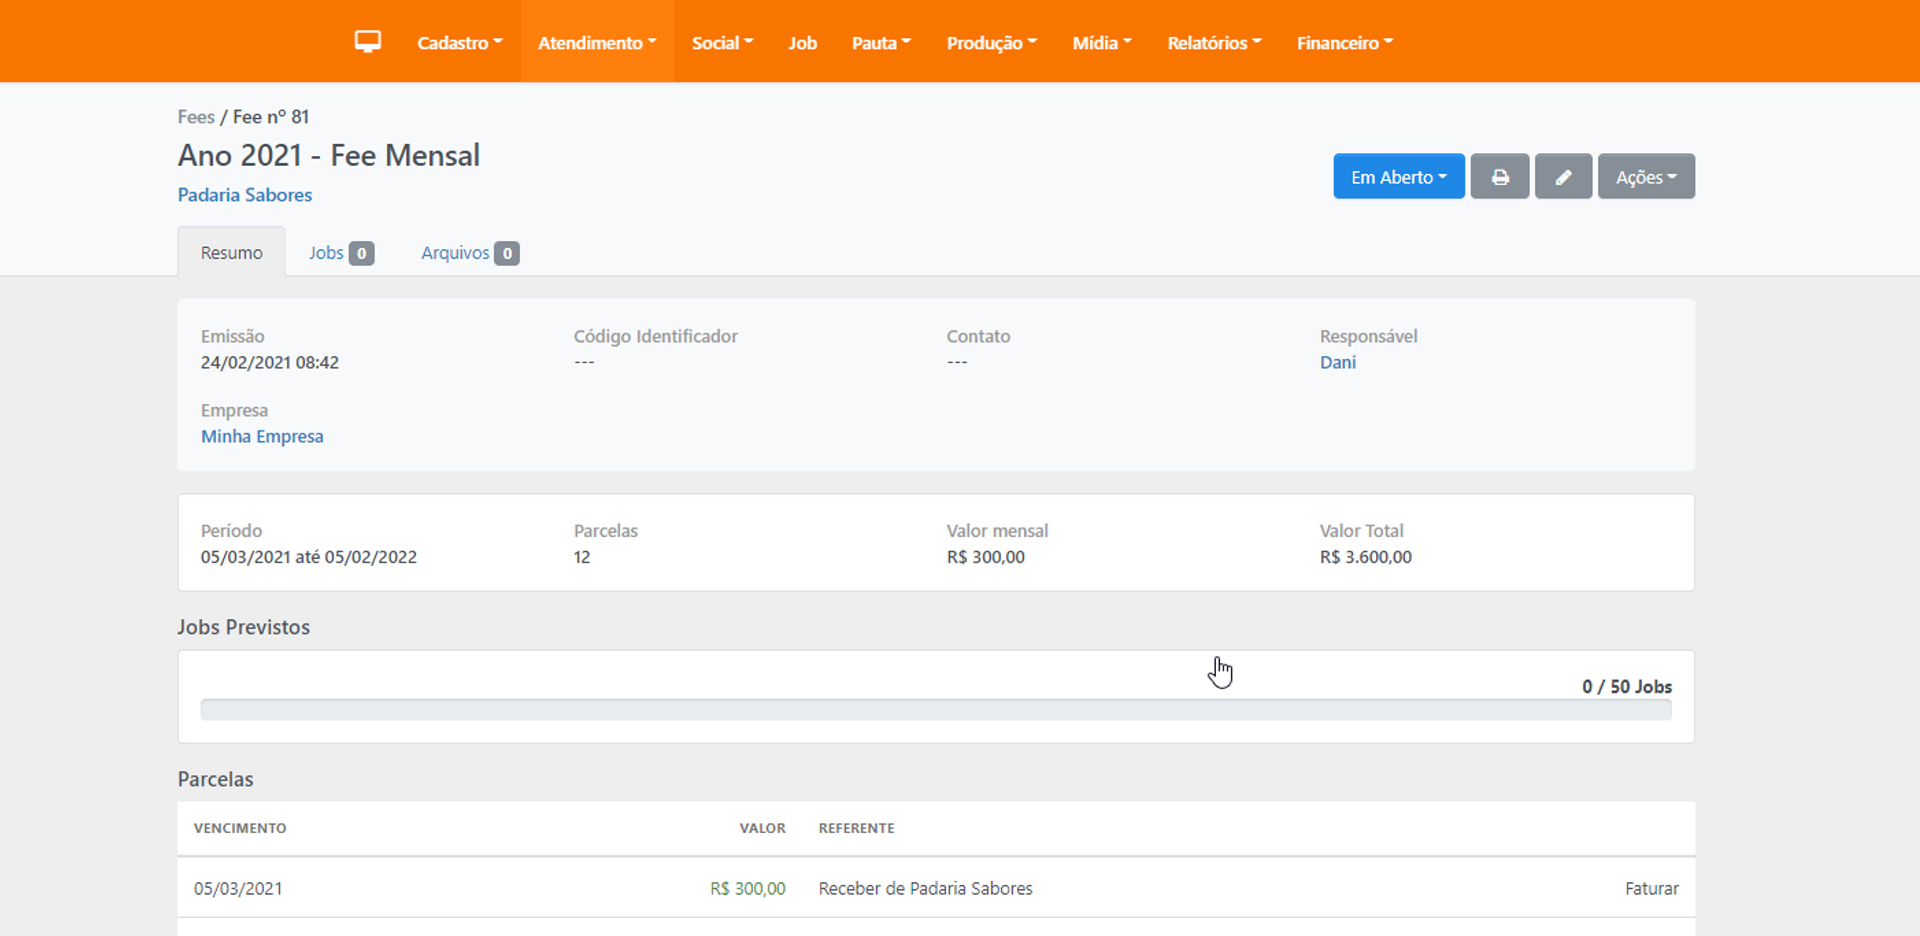
Task: Go to the Job page
Action: pos(802,43)
